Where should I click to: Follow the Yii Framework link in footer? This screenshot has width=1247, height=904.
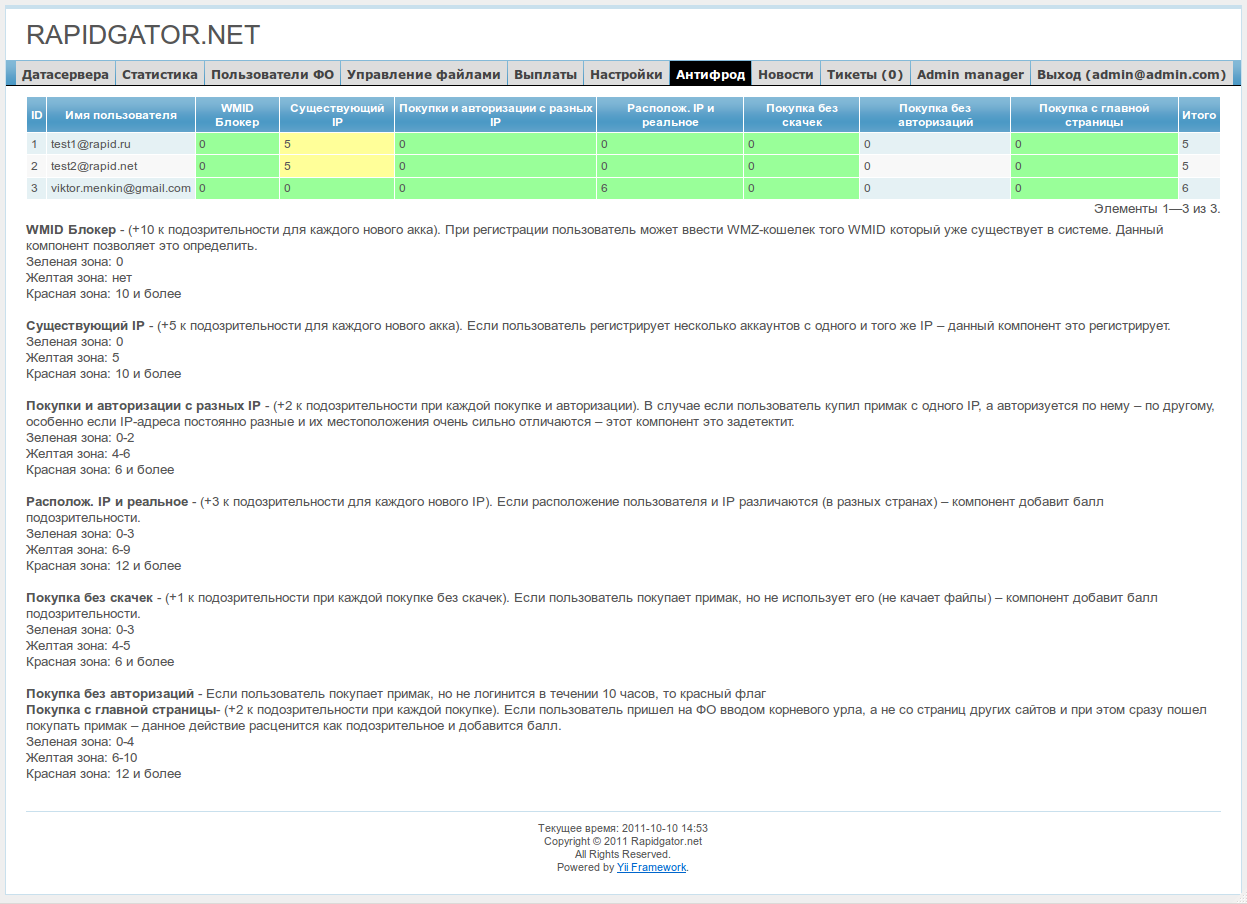651,868
